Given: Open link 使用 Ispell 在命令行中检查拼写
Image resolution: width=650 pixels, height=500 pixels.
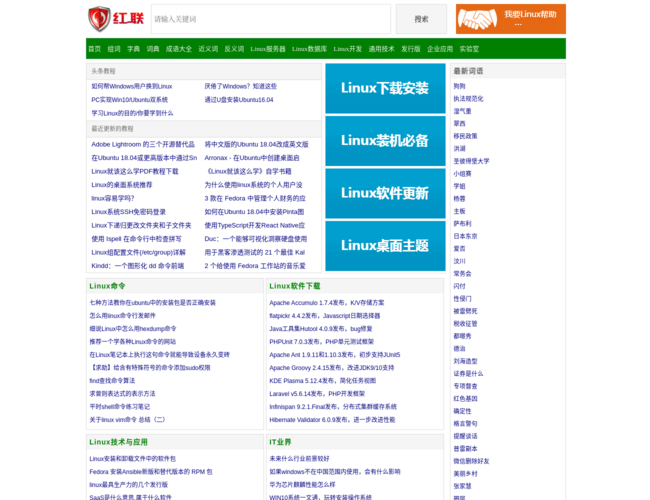Looking at the screenshot, I should 136,239.
